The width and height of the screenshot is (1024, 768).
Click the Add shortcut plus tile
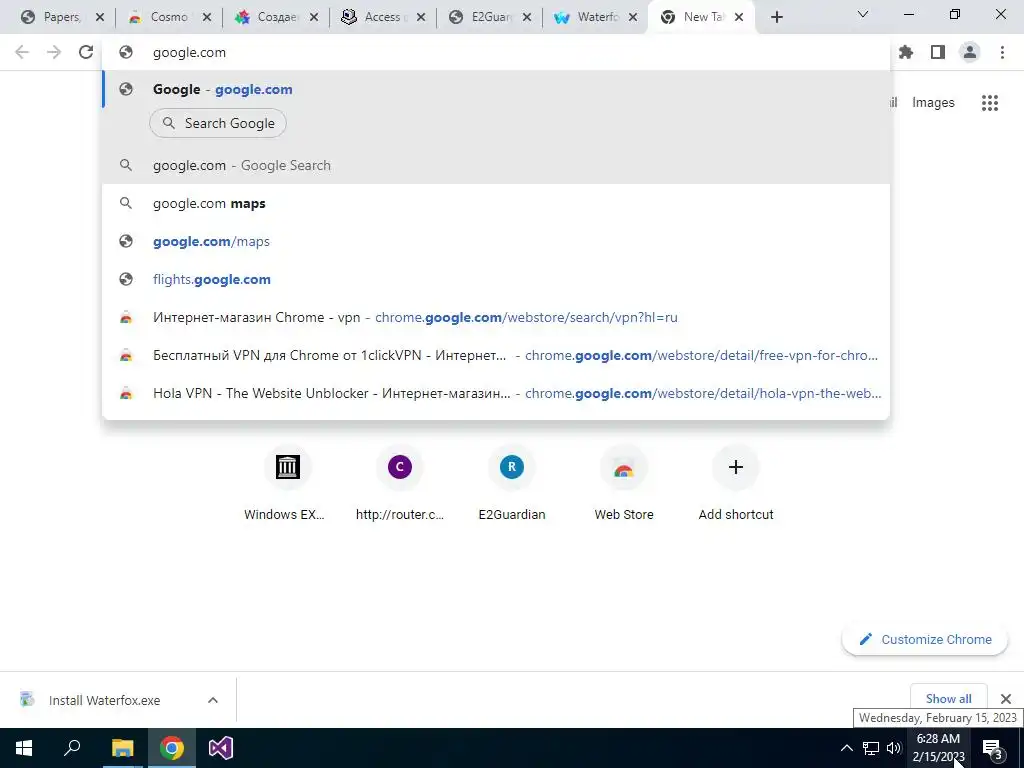pos(736,484)
